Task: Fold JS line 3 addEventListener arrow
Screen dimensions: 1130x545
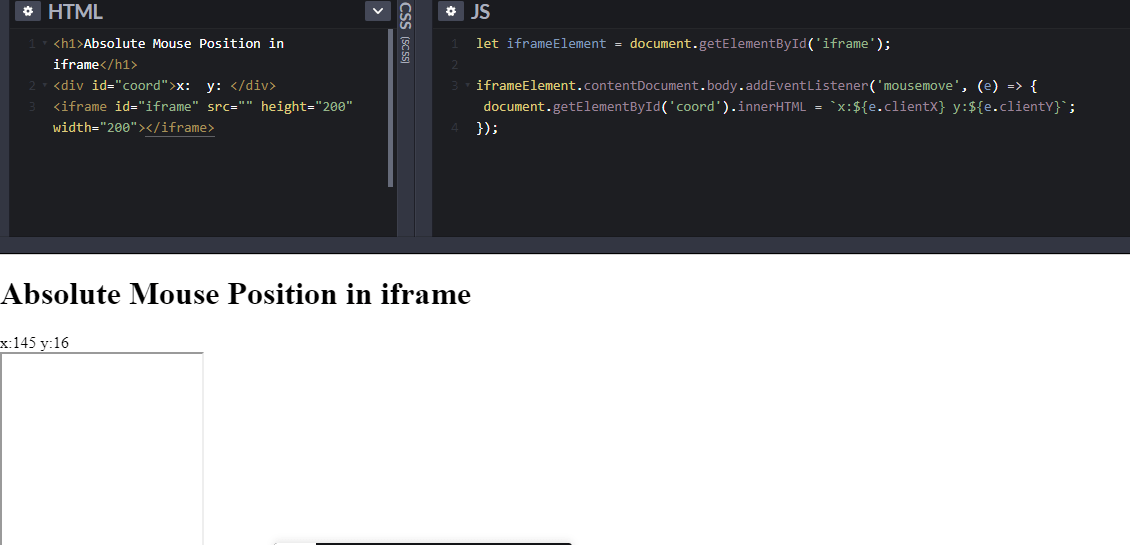Action: pos(468,86)
